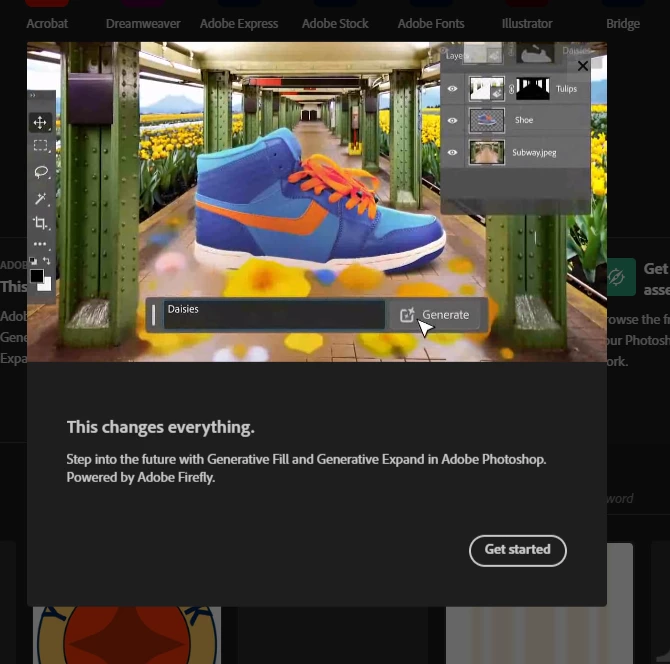Open Dreamweaver from the apps row

[x=143, y=24]
